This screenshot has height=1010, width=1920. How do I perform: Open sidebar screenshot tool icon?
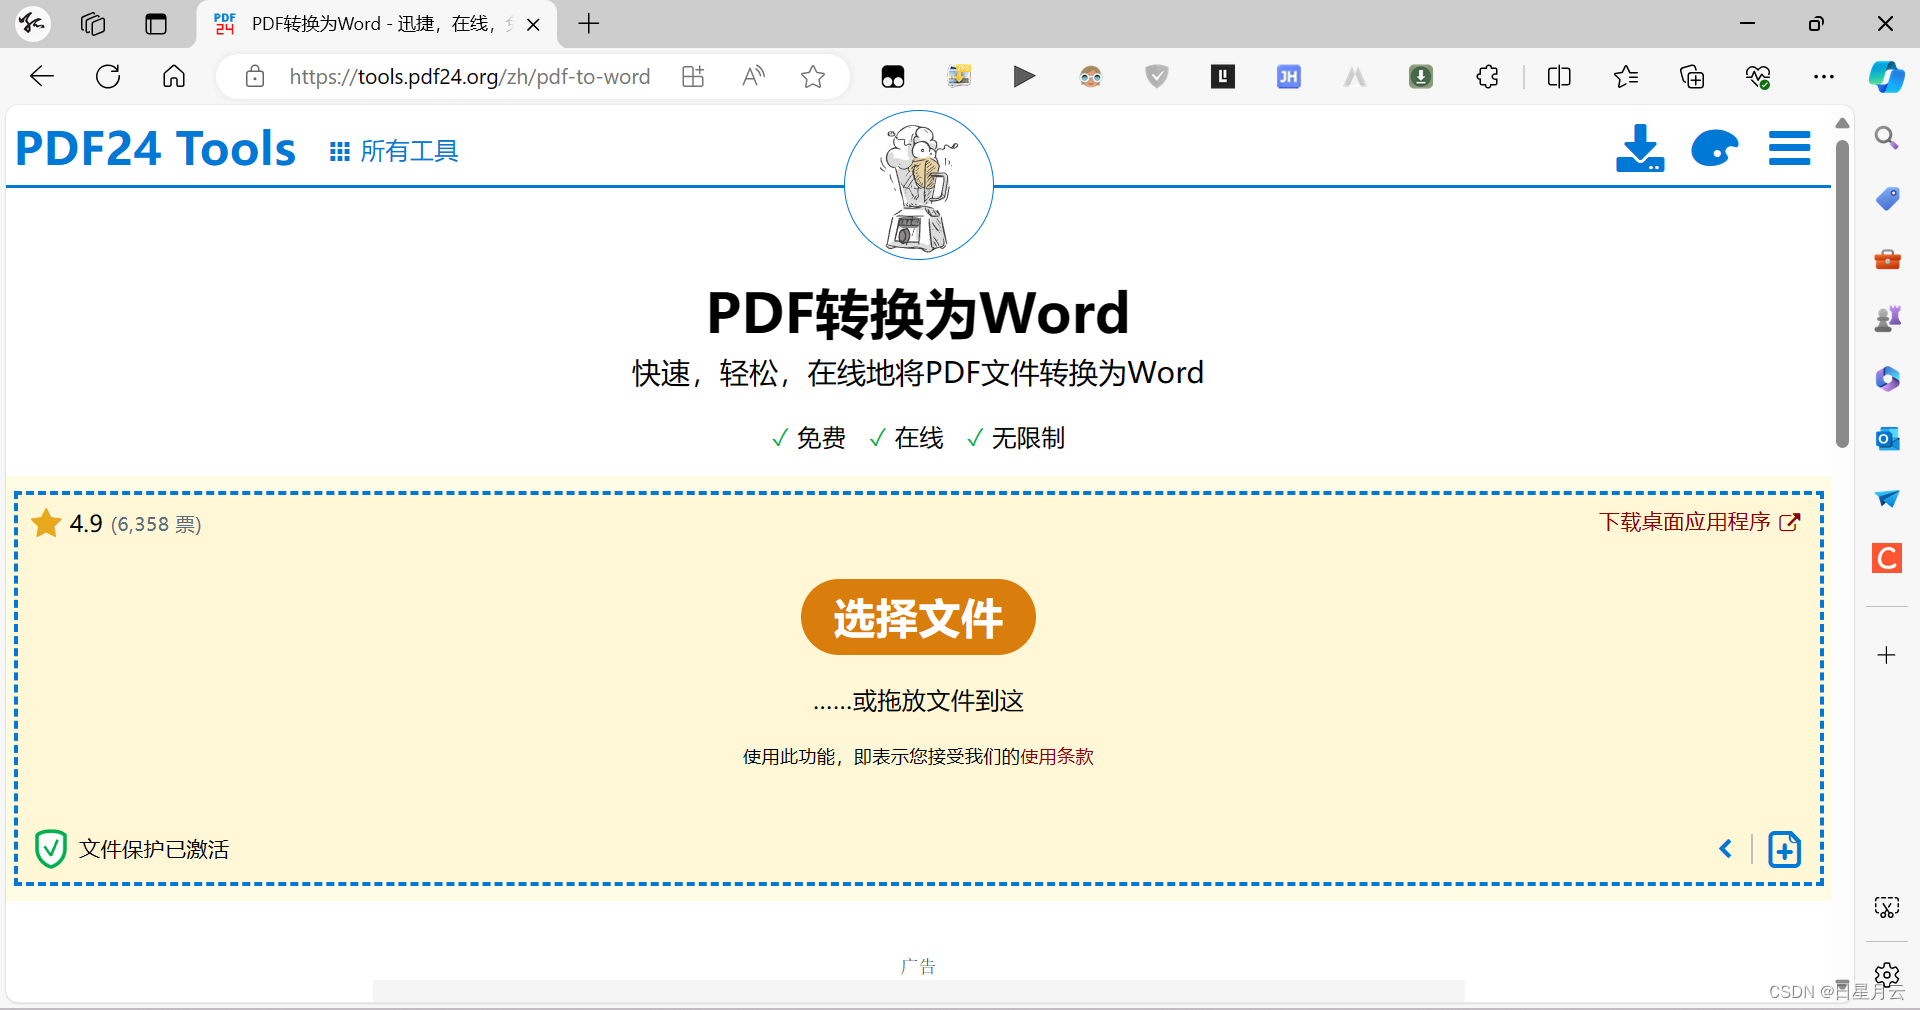(x=1887, y=907)
